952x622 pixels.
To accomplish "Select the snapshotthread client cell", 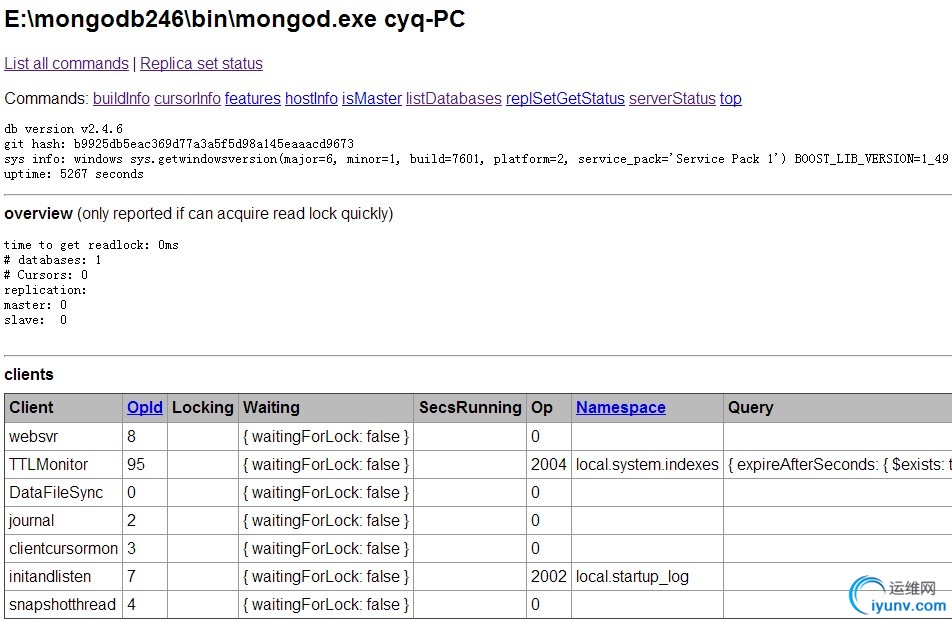I will point(62,605).
